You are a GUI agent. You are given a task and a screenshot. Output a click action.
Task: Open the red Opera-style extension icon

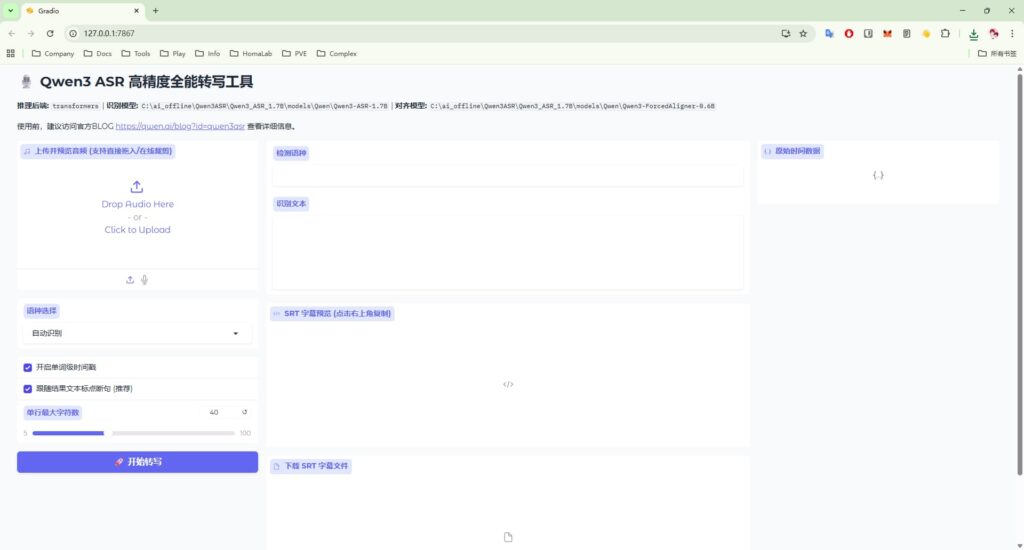click(x=849, y=33)
